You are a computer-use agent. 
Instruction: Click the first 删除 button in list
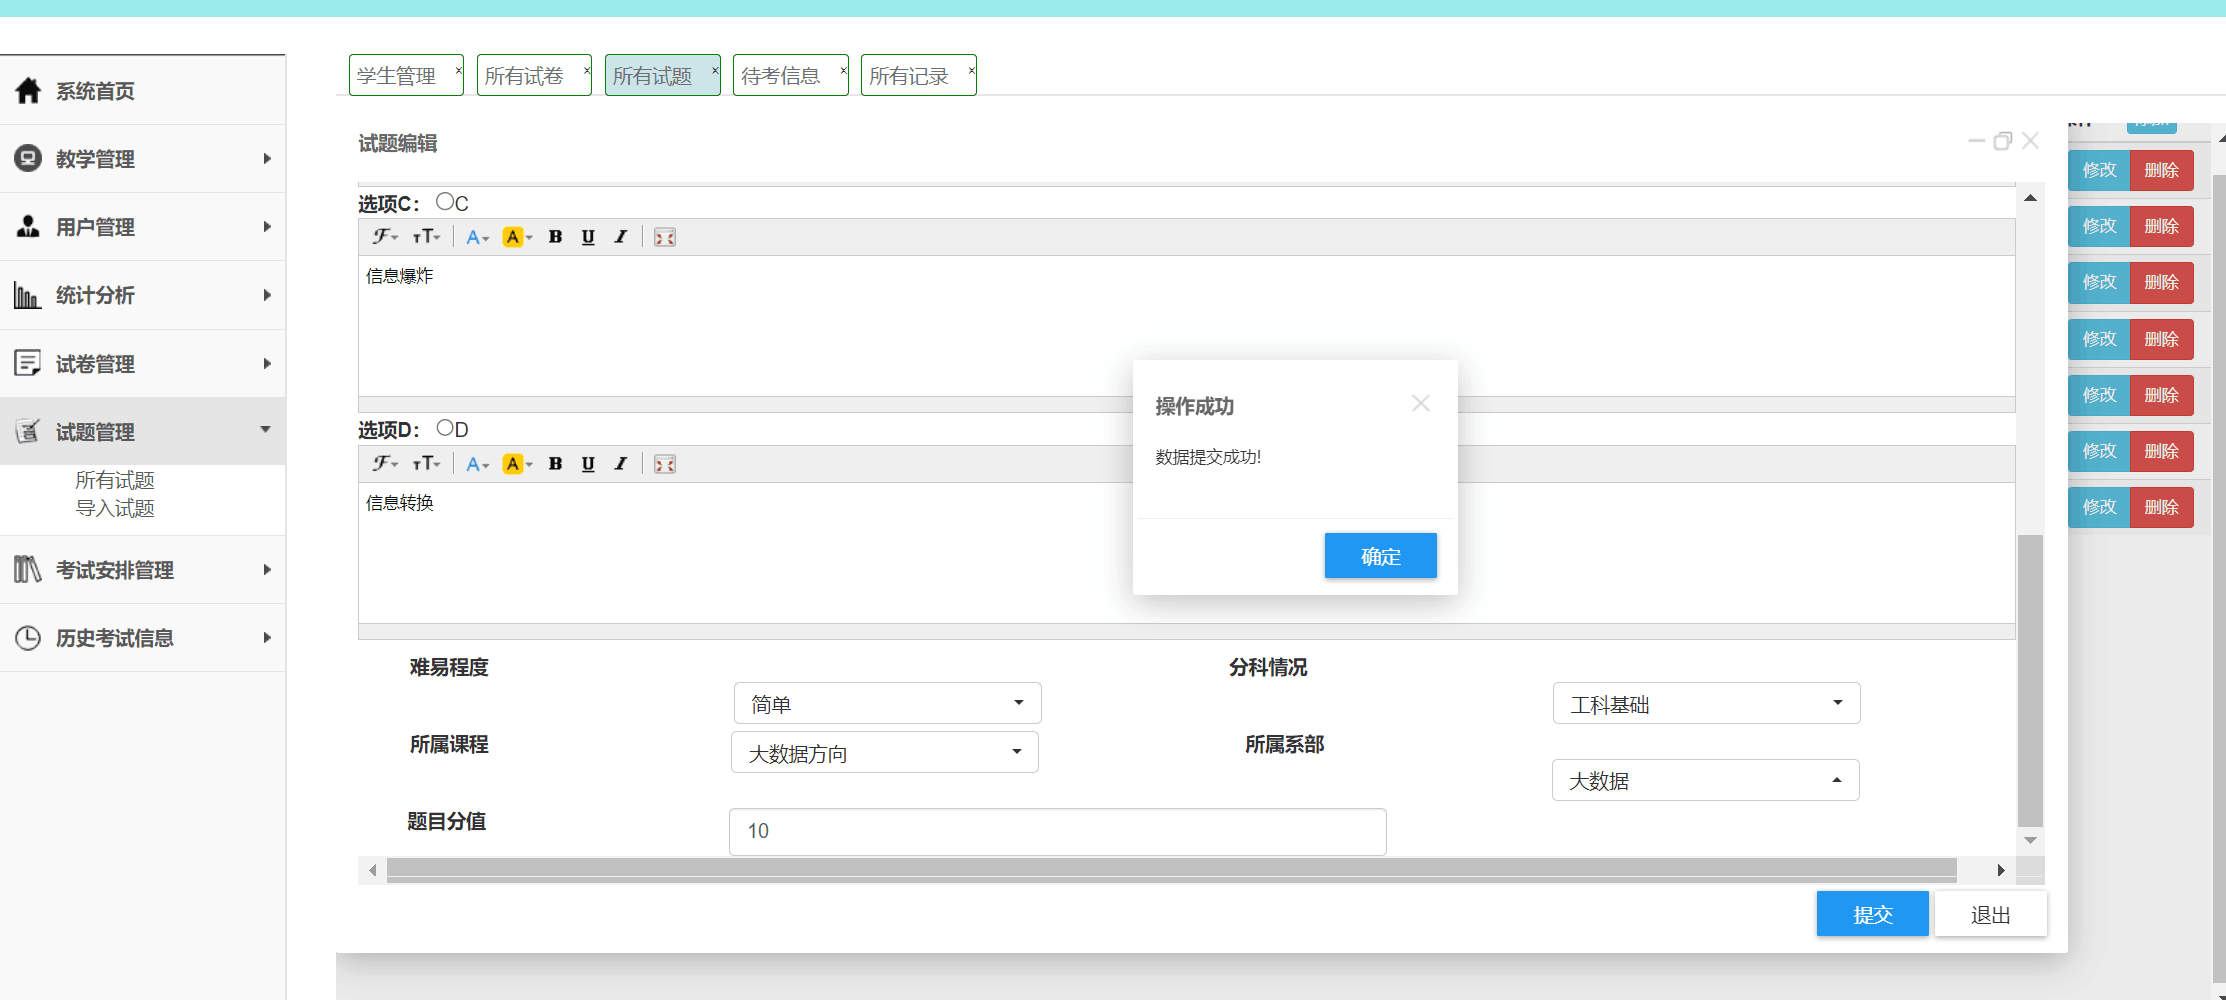tap(2162, 170)
